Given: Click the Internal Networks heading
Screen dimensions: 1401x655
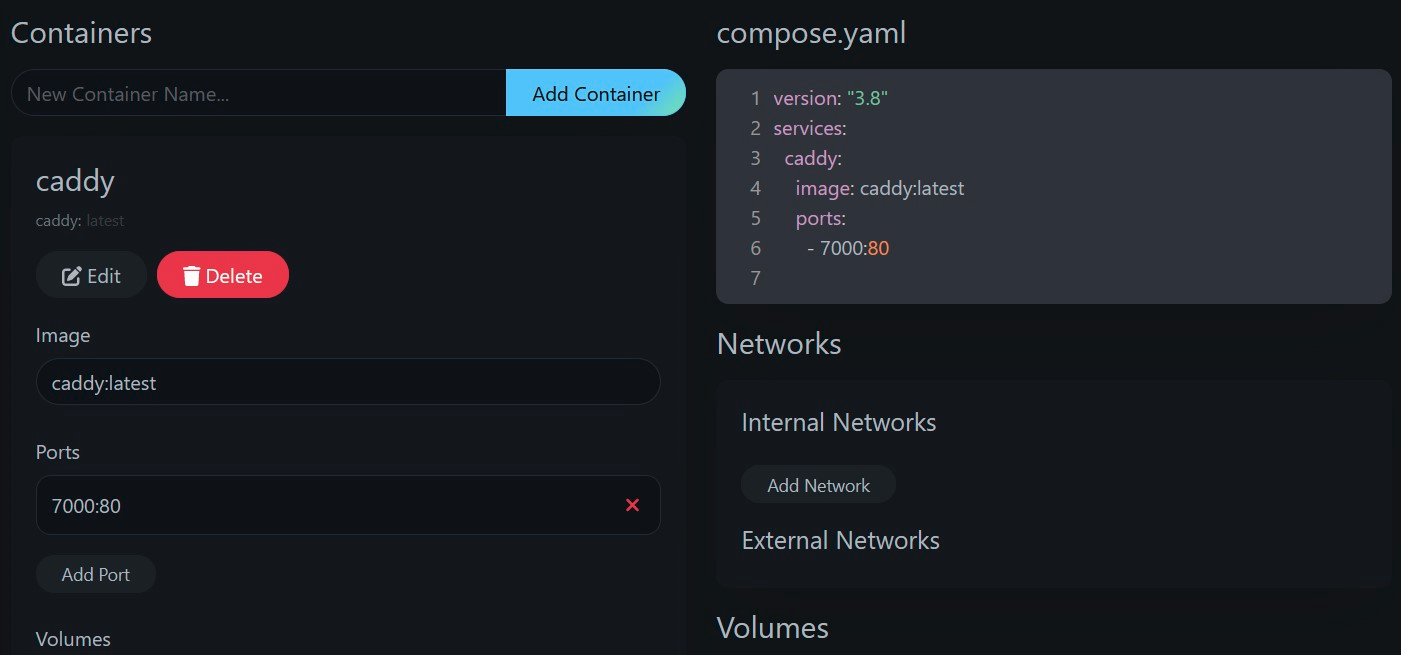Looking at the screenshot, I should coord(838,423).
